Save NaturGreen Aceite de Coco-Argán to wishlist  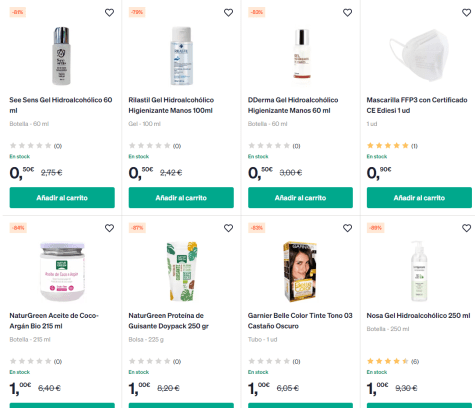109,228
